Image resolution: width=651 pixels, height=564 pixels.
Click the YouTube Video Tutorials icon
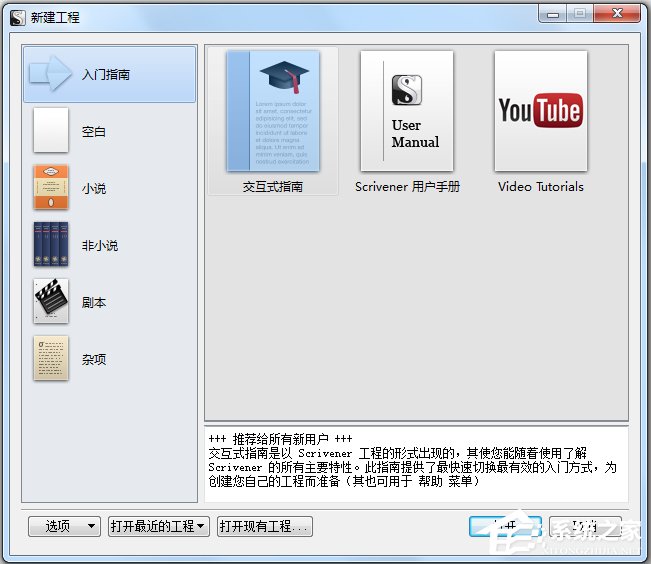tap(540, 111)
